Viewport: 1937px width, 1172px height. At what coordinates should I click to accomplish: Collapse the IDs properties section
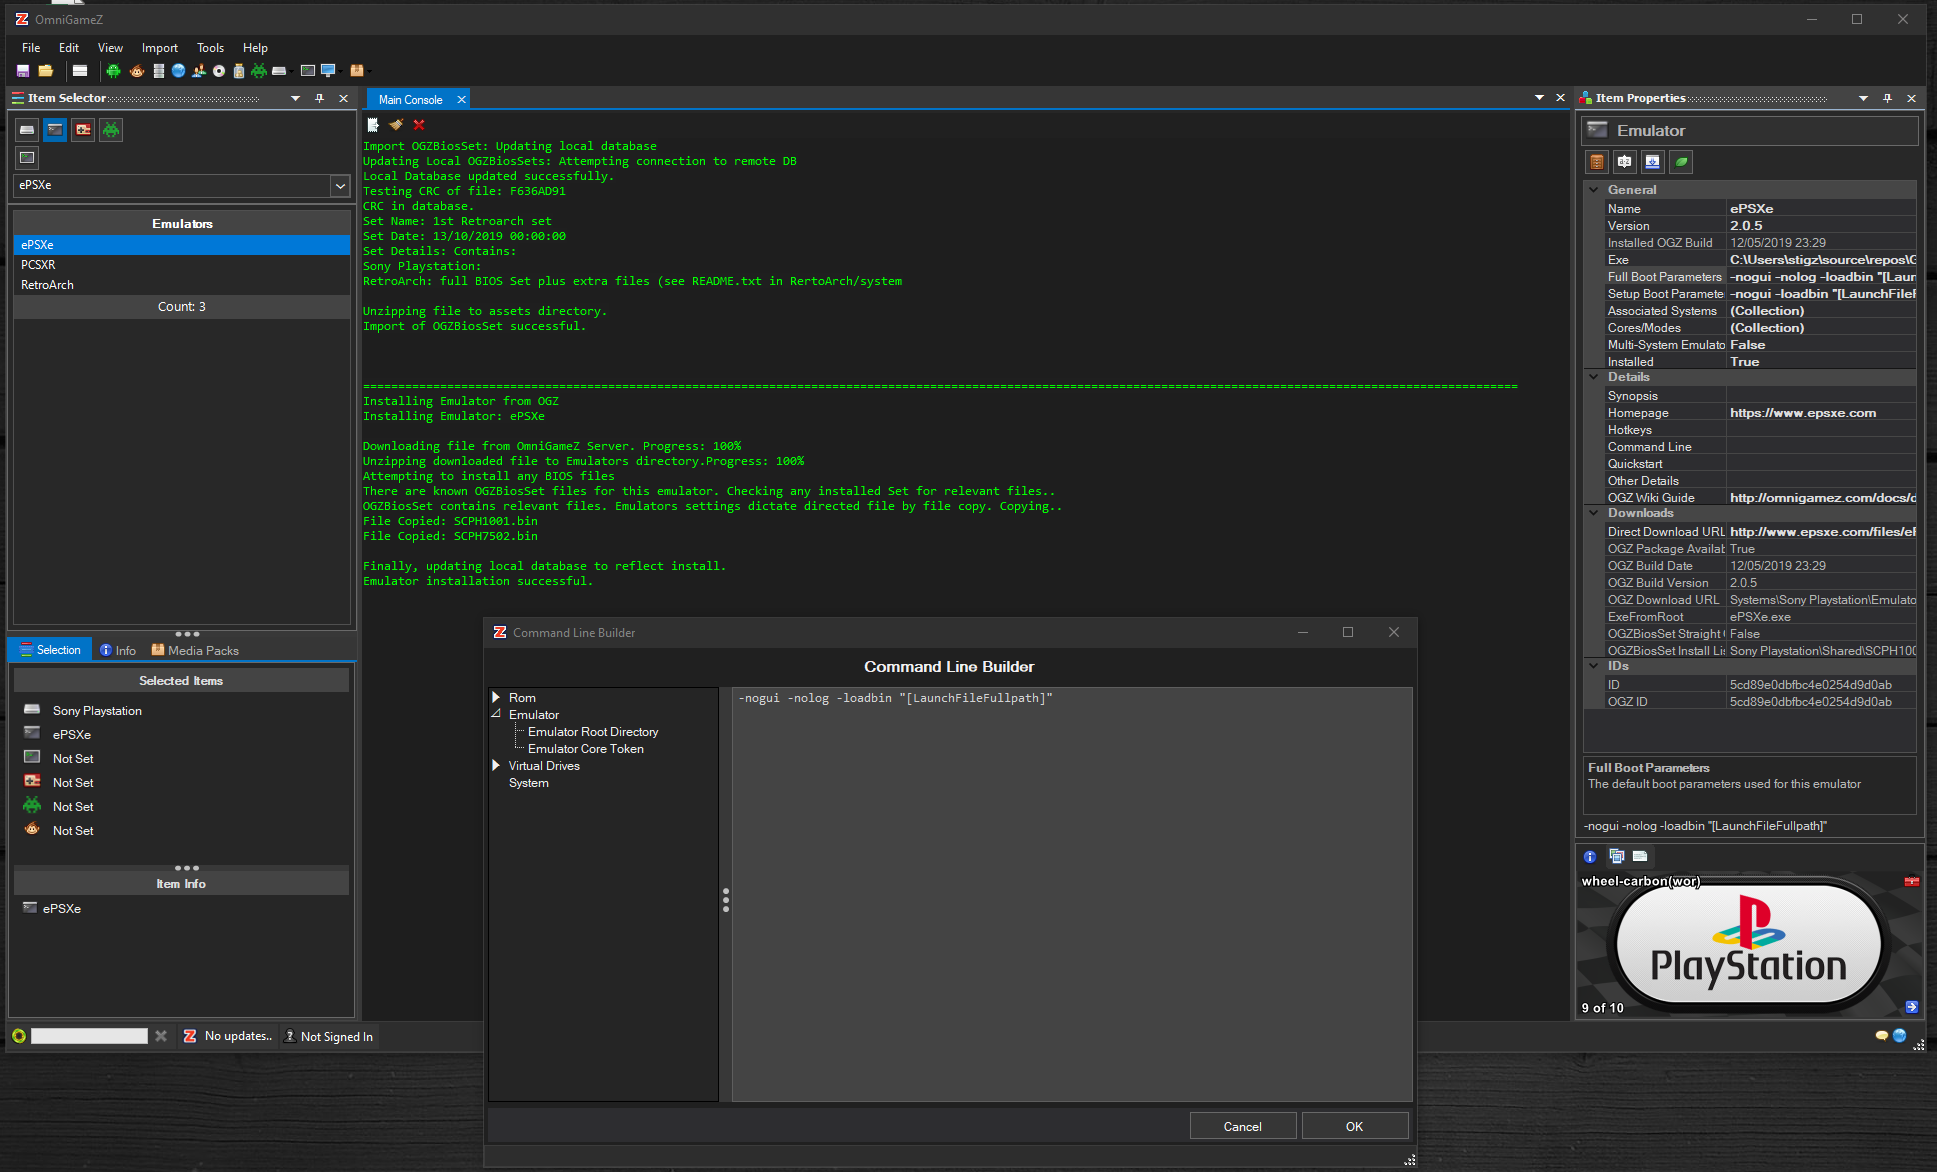(1594, 665)
